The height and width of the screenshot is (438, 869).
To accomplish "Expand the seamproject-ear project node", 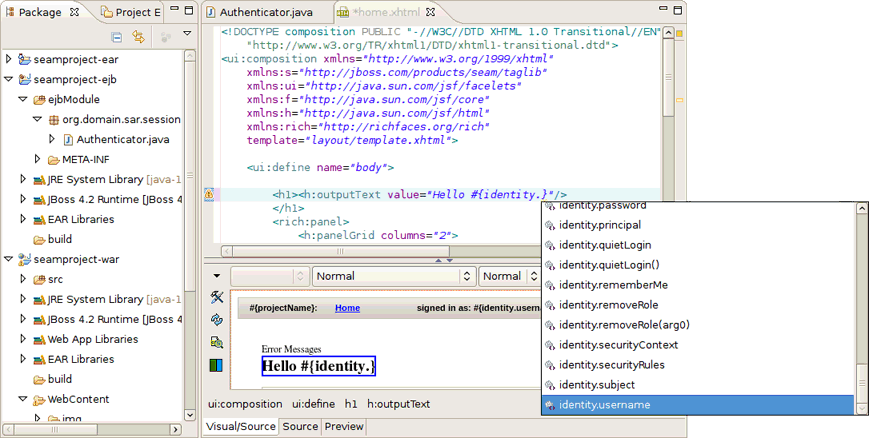I will pos(8,59).
